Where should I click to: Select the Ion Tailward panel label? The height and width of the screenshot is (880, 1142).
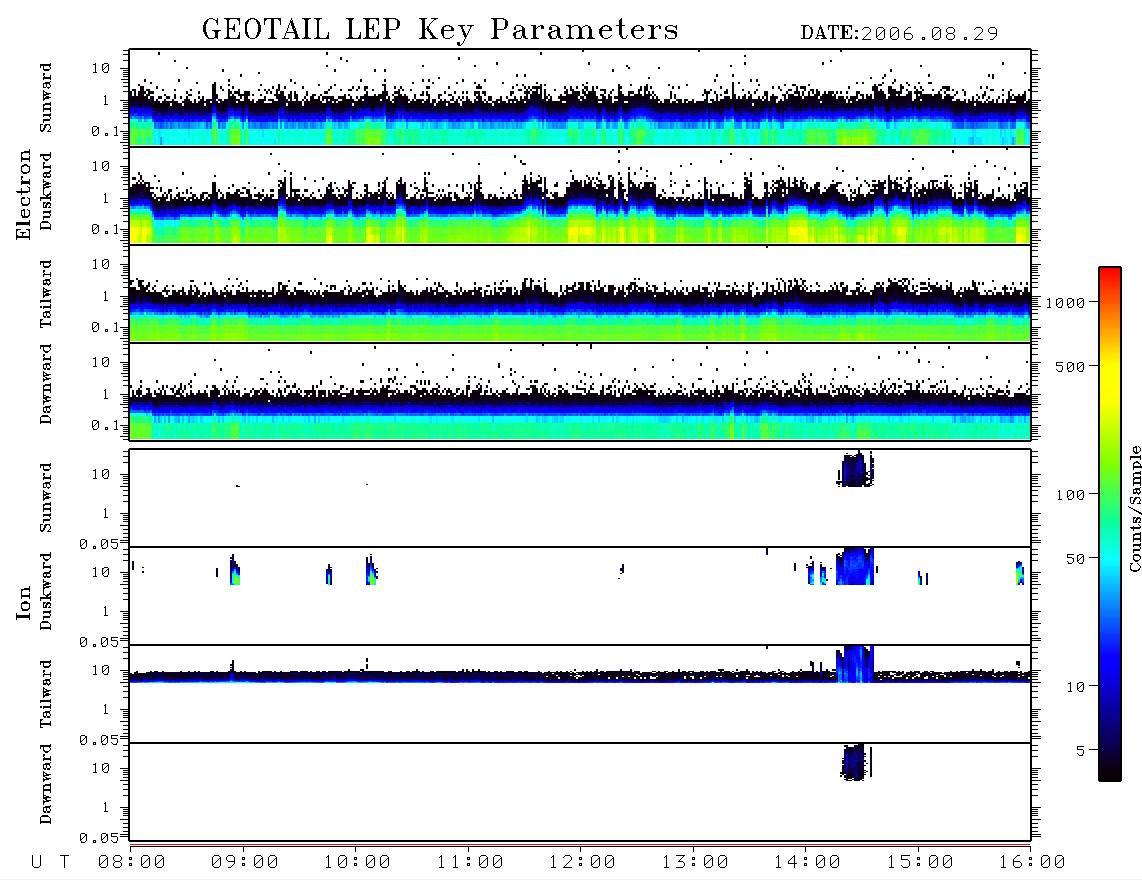(x=46, y=694)
